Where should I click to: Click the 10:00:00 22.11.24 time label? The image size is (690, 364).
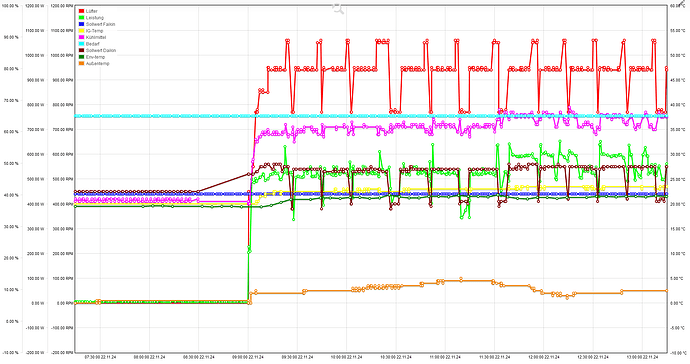(346, 357)
